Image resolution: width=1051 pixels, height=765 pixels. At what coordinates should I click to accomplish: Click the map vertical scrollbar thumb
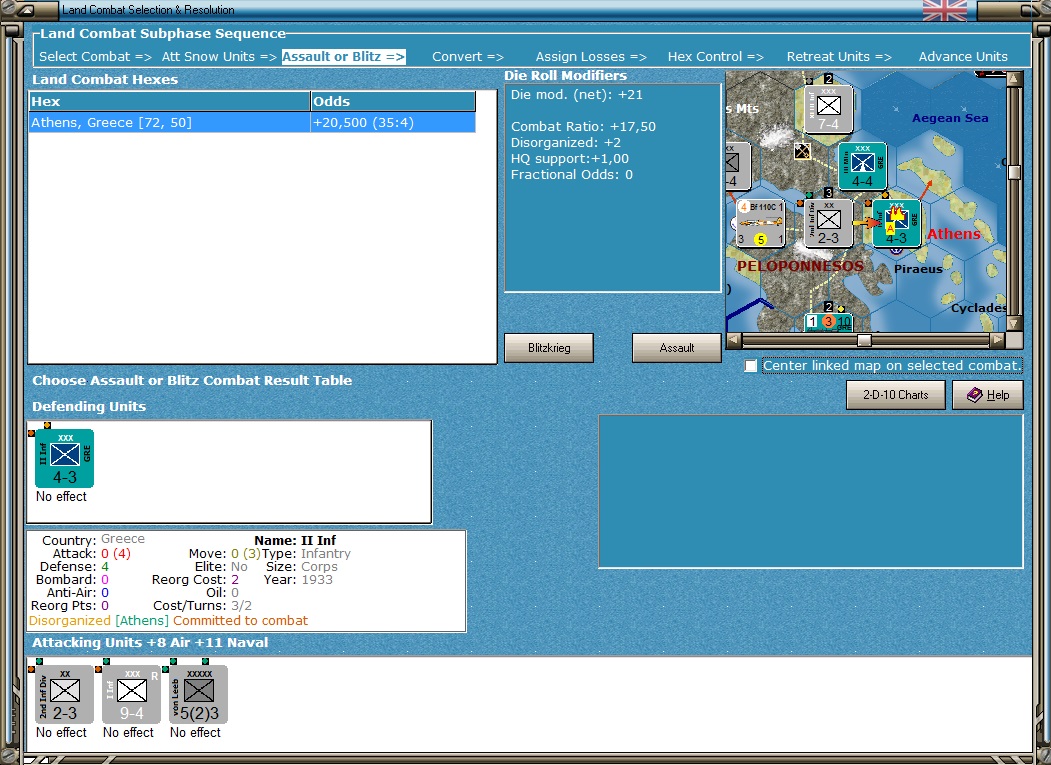[1014, 172]
